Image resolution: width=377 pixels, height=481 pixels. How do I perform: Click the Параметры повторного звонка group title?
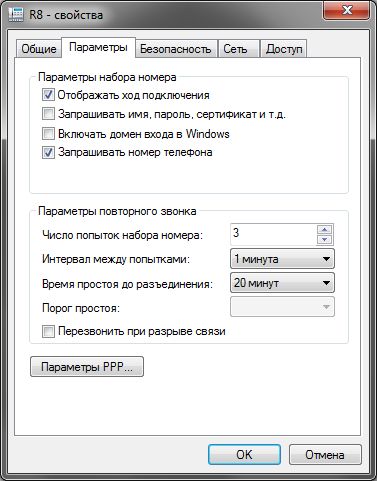click(x=117, y=211)
